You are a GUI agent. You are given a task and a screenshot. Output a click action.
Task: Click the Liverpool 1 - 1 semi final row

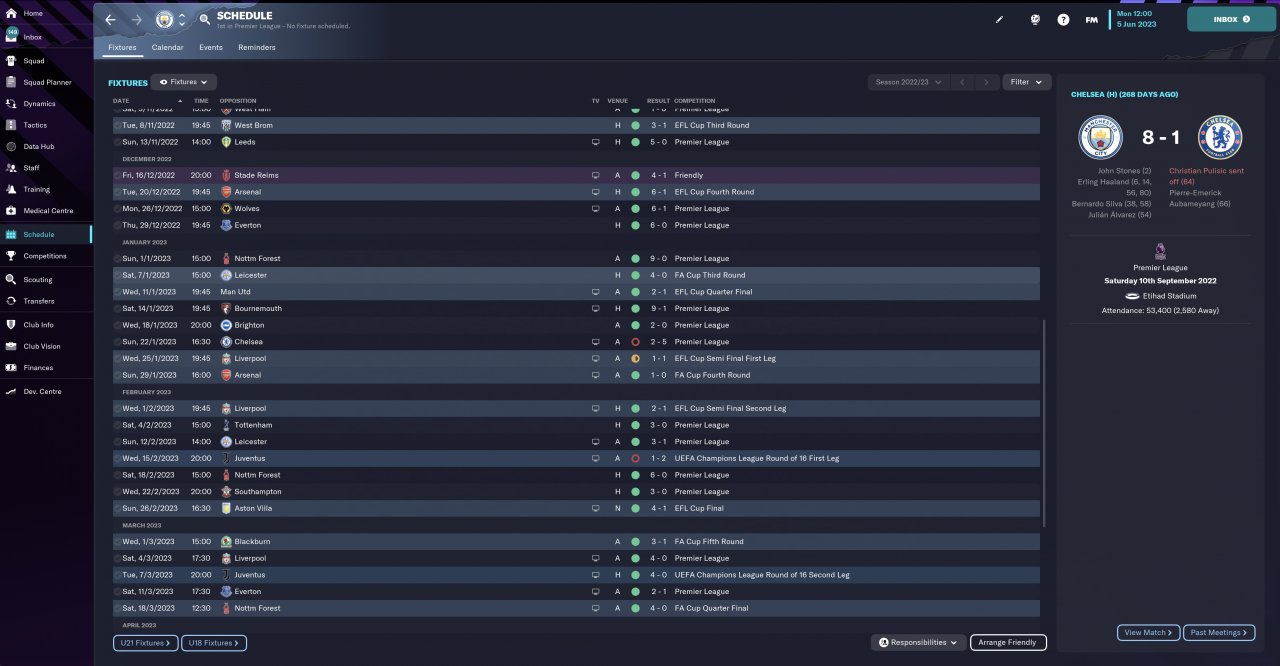(x=576, y=358)
